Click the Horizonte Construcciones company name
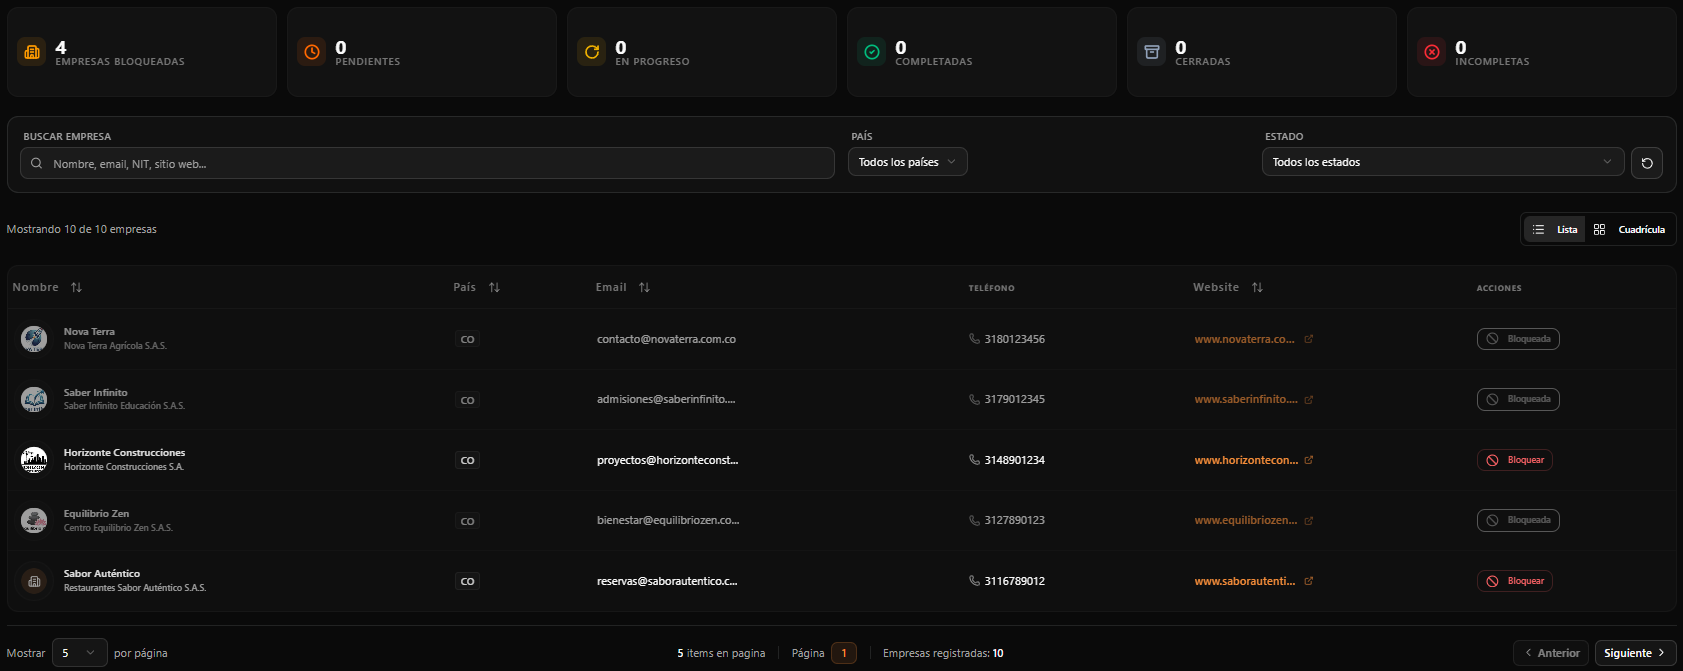 tap(124, 453)
